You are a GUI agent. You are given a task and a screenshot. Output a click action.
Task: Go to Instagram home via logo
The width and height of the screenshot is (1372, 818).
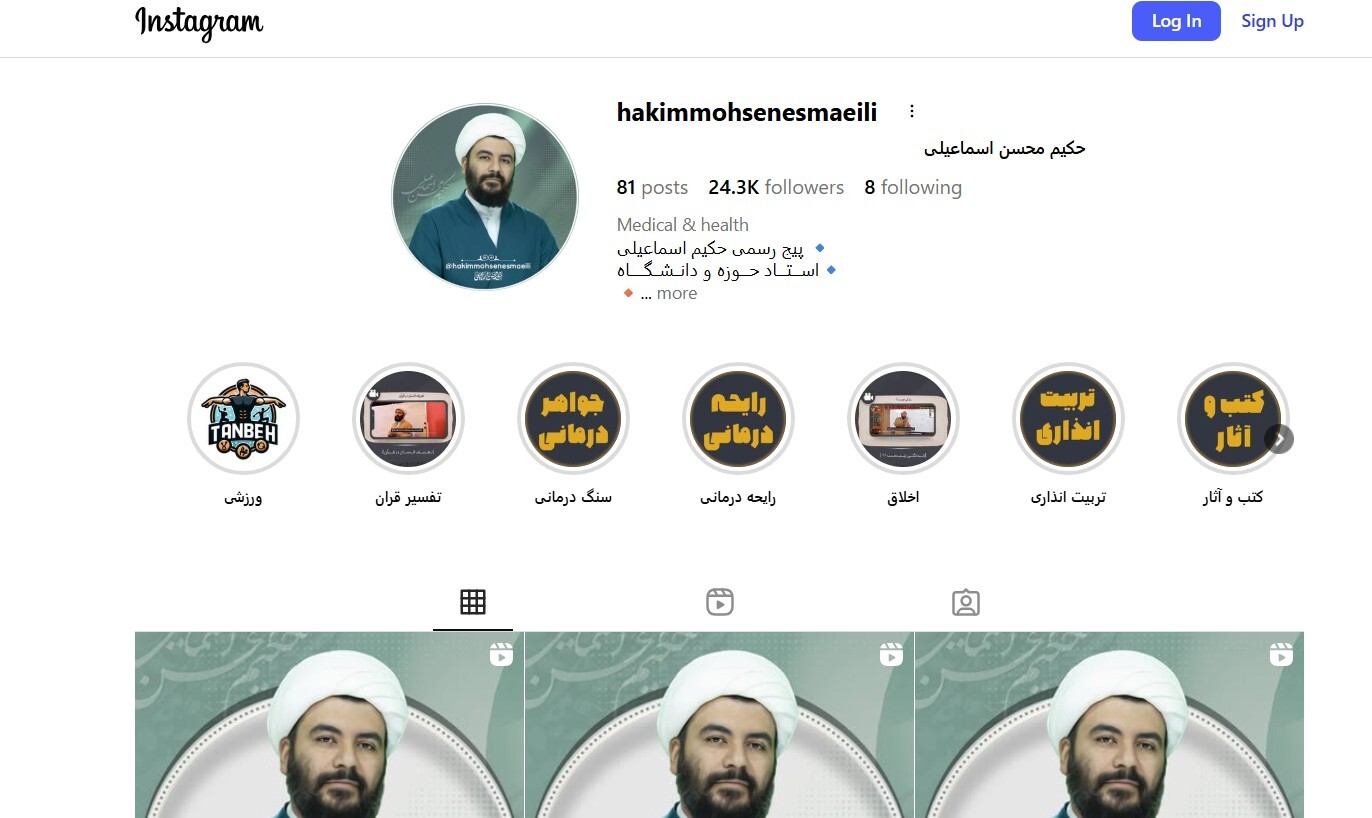199,23
